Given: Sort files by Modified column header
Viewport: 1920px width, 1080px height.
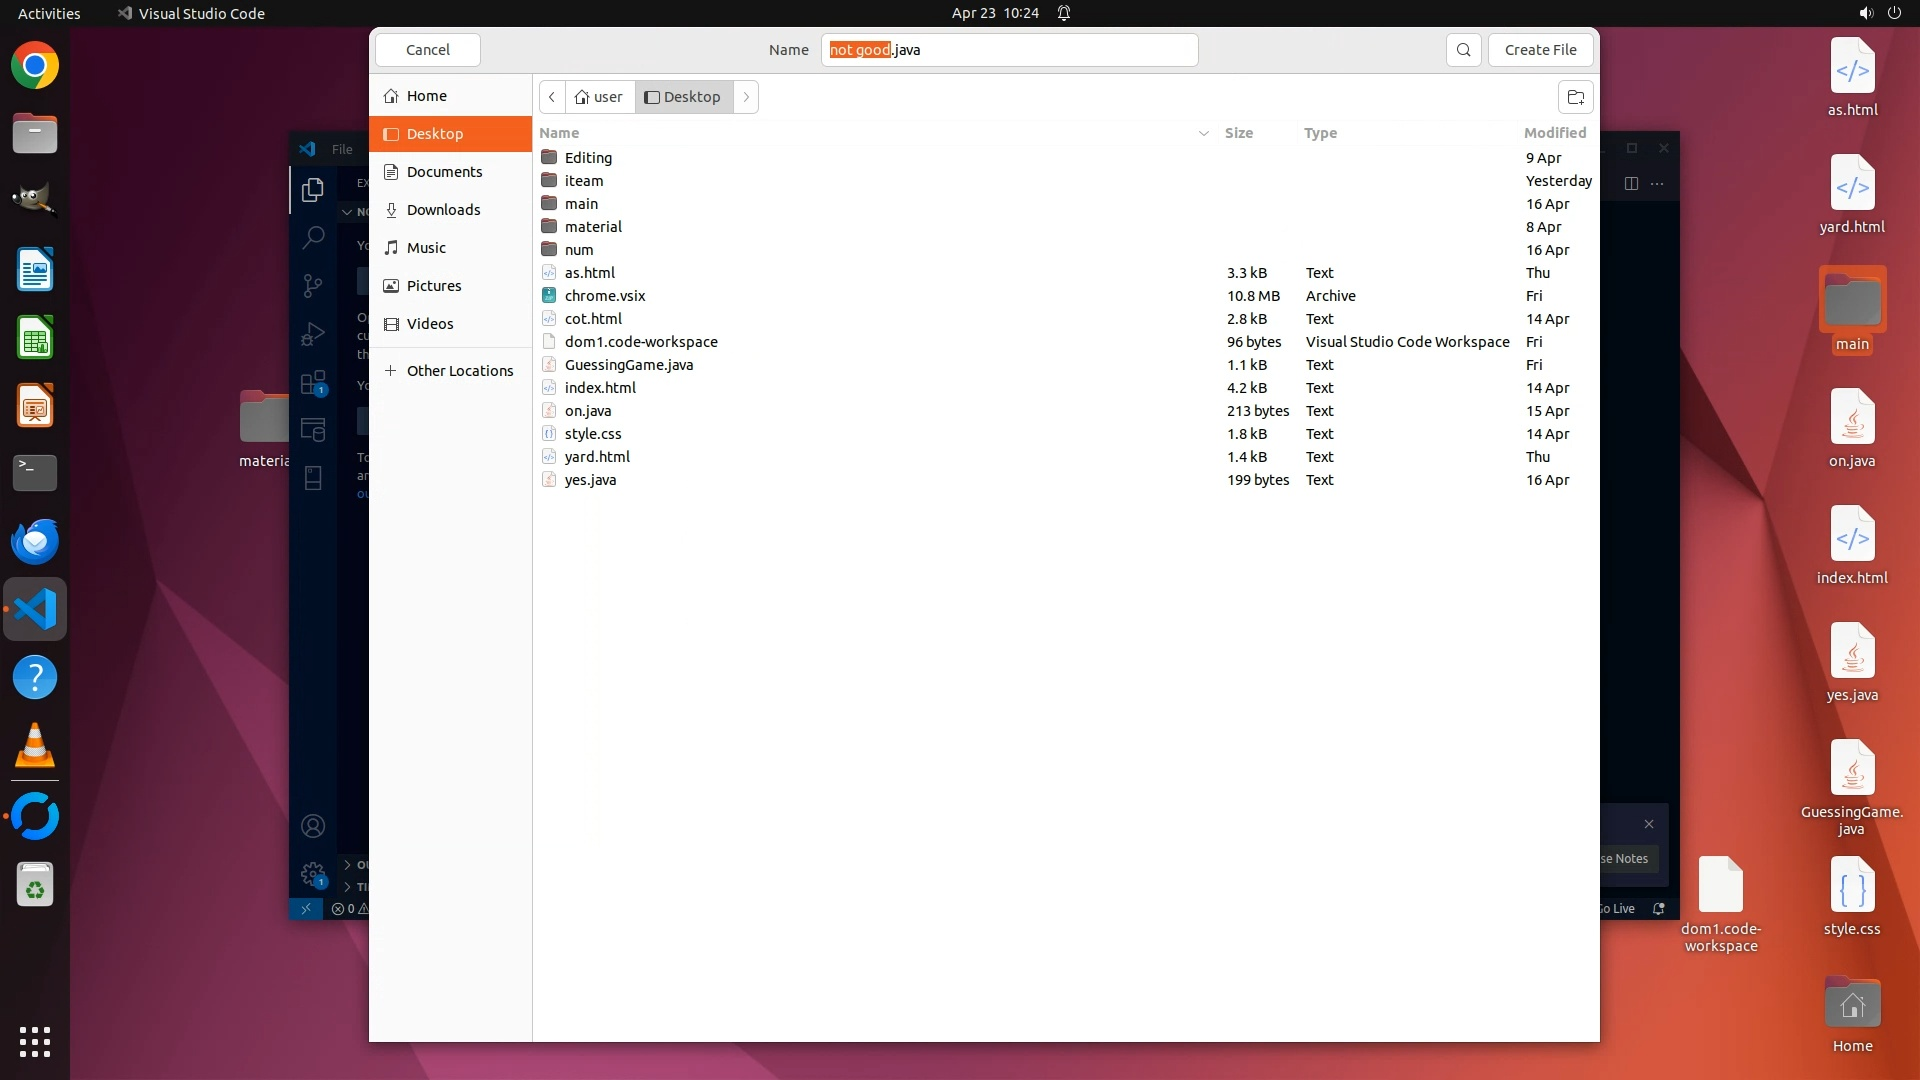Looking at the screenshot, I should [1554, 133].
